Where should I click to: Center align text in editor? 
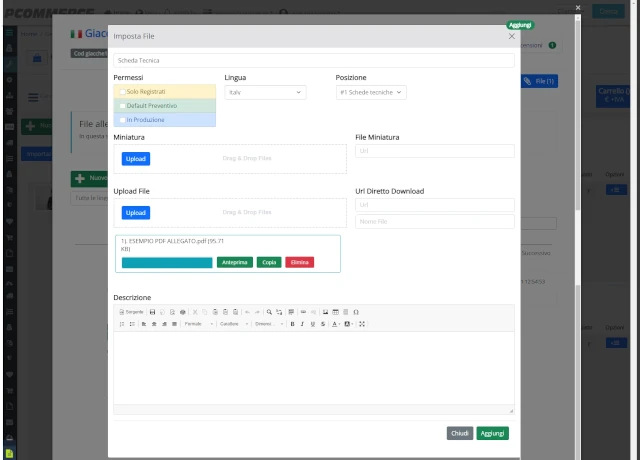(x=154, y=324)
